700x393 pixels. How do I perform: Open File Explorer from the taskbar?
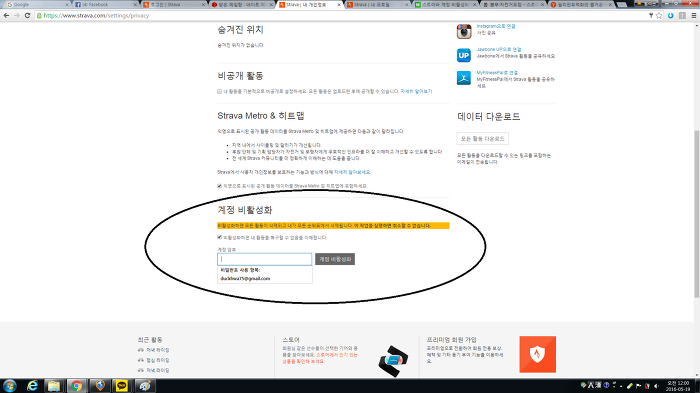pyautogui.click(x=54, y=386)
